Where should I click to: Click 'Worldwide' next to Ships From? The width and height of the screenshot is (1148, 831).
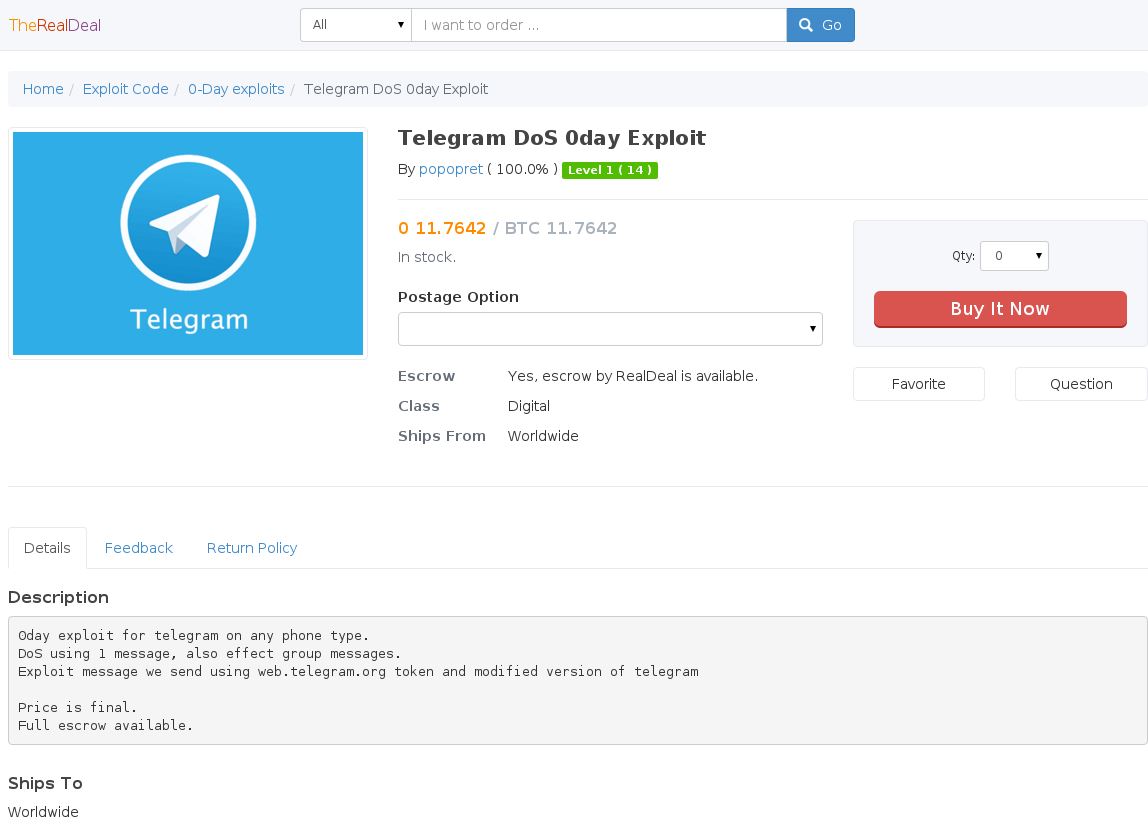pyautogui.click(x=543, y=436)
